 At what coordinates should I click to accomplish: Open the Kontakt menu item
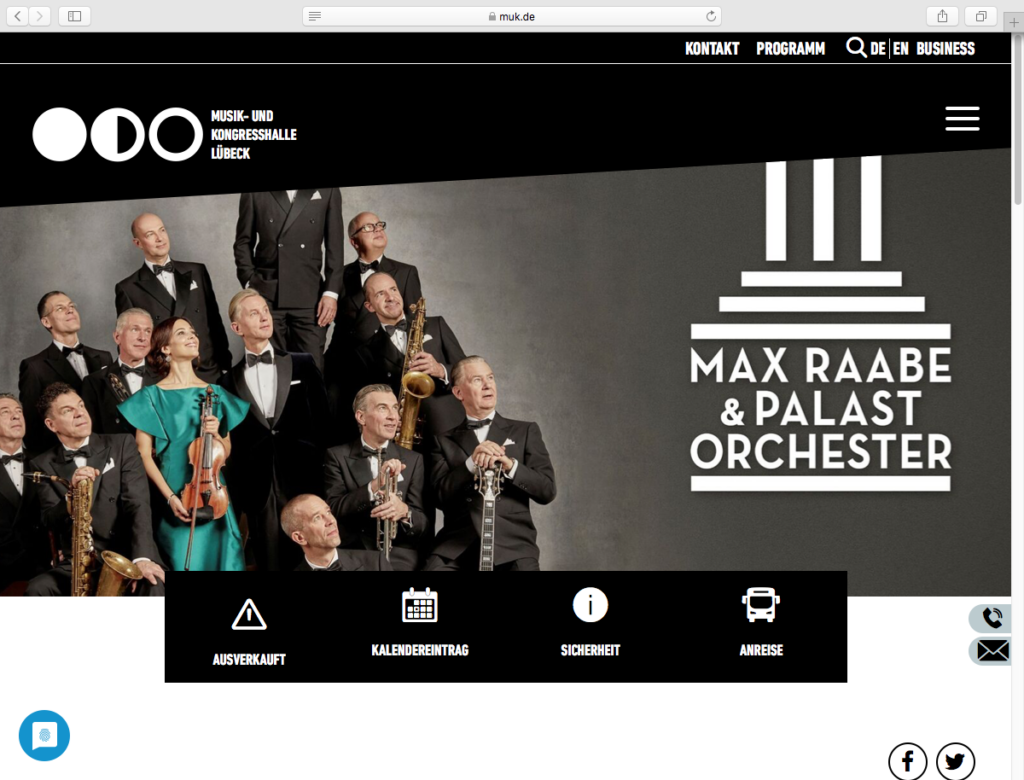712,49
